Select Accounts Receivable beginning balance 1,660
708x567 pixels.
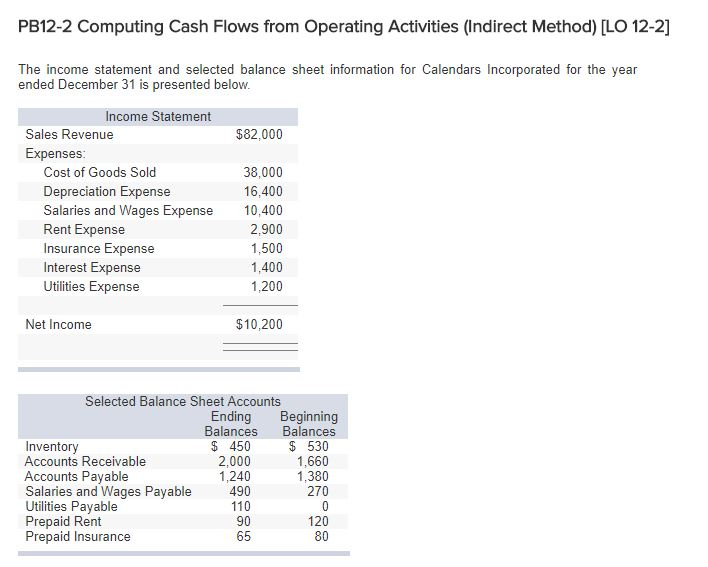(312, 461)
